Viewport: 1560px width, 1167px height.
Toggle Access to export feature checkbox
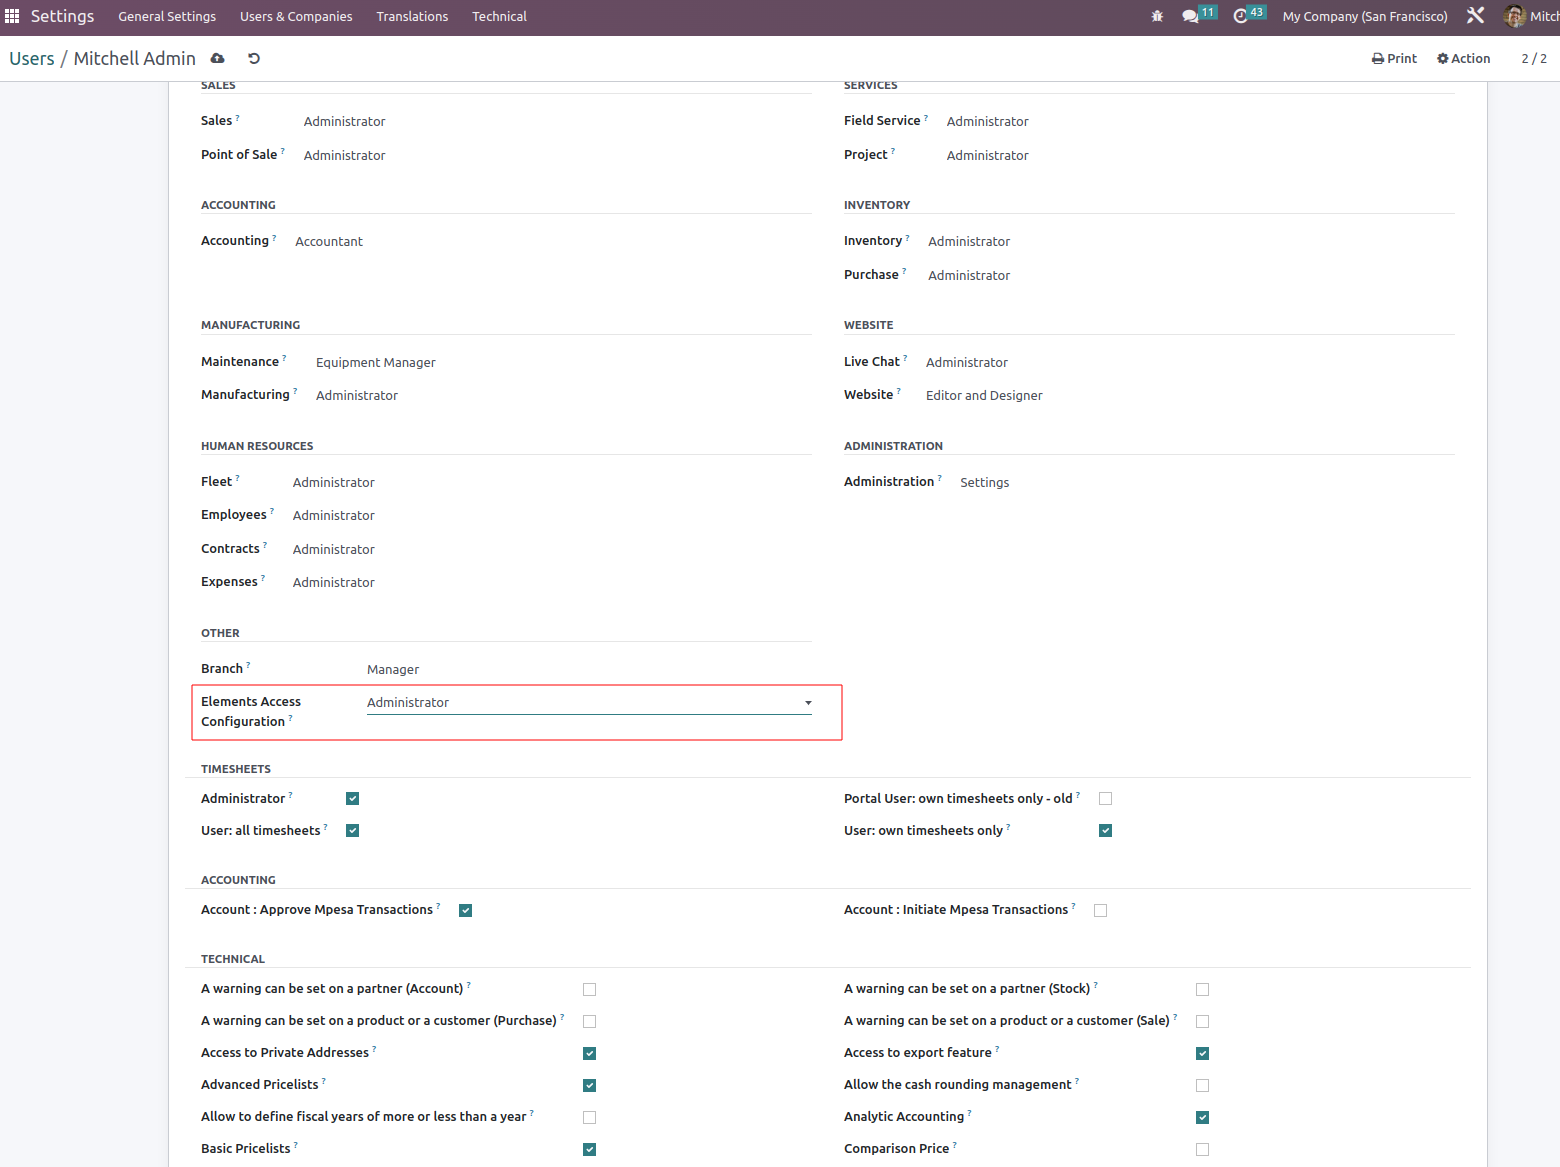pyautogui.click(x=1202, y=1054)
